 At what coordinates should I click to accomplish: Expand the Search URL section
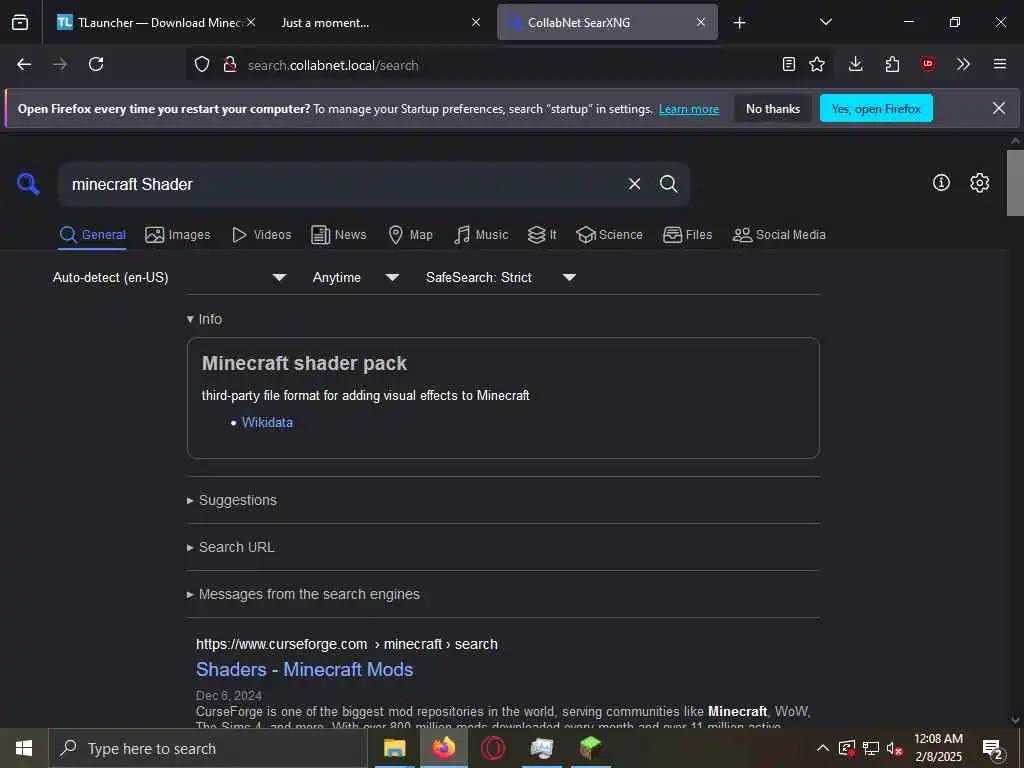[x=231, y=547]
